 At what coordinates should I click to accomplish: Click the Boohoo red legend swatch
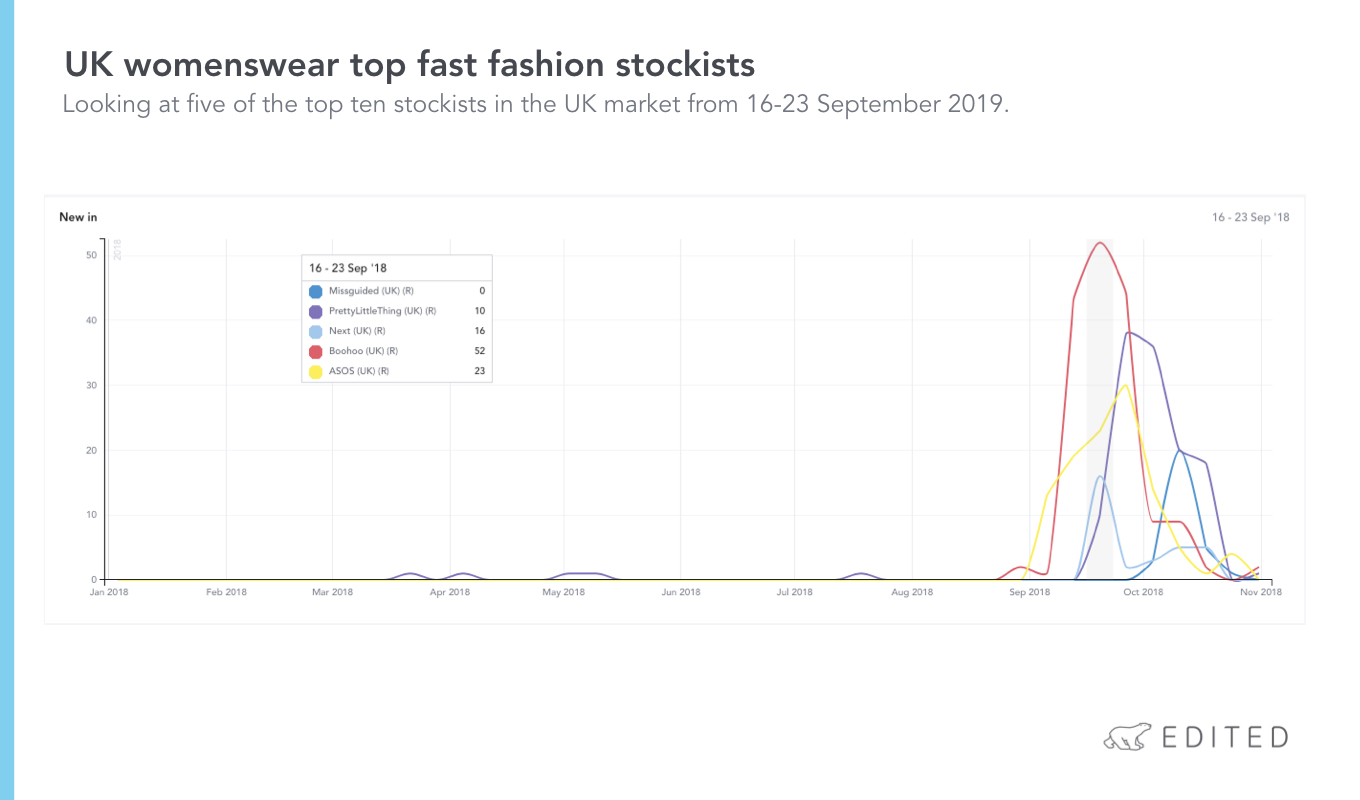point(316,351)
